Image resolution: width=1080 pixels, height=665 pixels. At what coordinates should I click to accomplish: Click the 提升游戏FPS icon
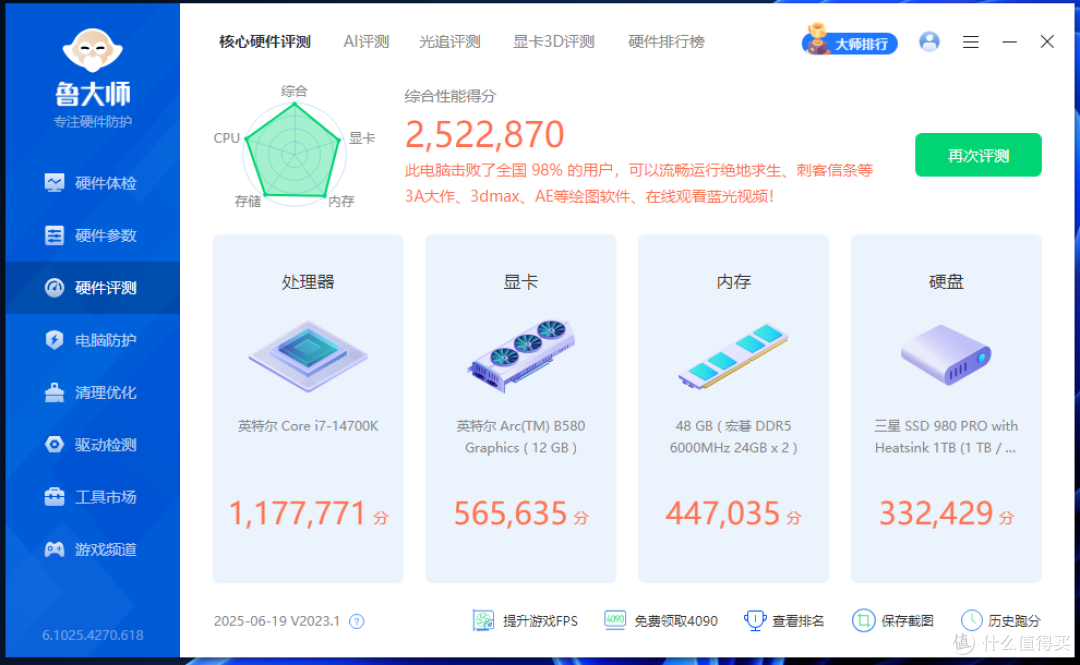point(484,621)
